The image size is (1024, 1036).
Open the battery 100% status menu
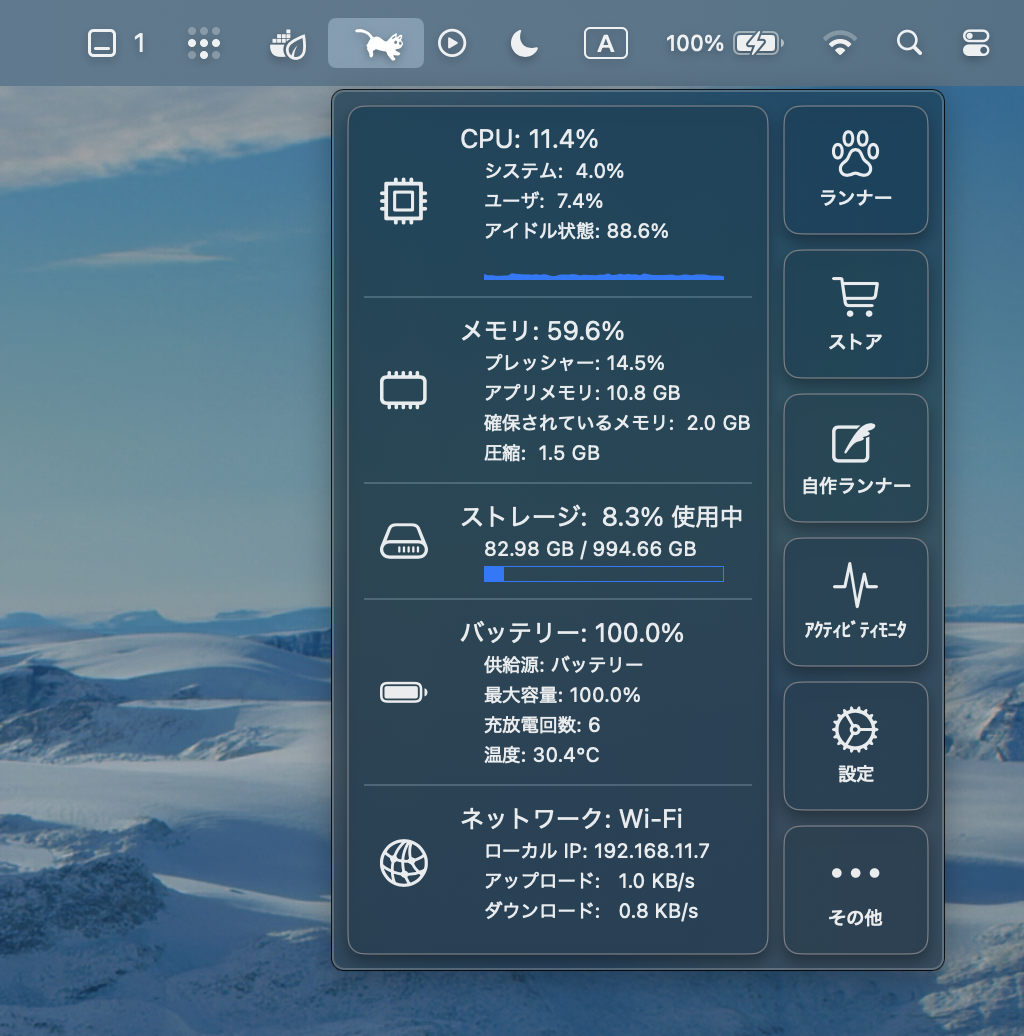click(x=725, y=44)
